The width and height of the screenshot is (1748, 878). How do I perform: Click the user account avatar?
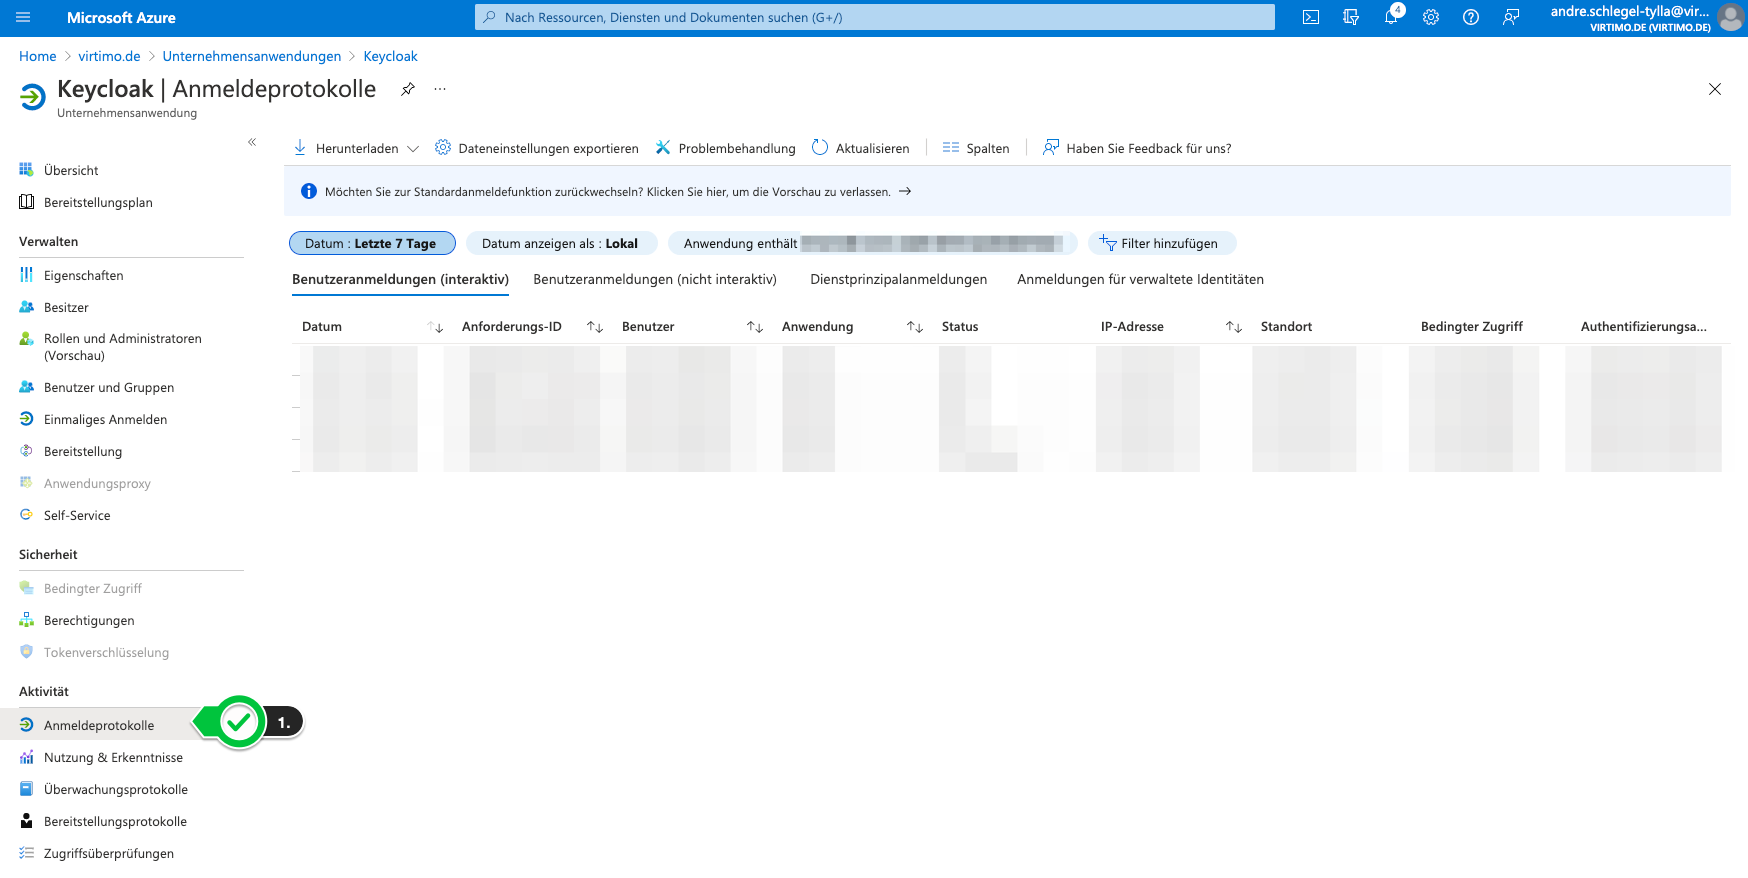[1730, 17]
